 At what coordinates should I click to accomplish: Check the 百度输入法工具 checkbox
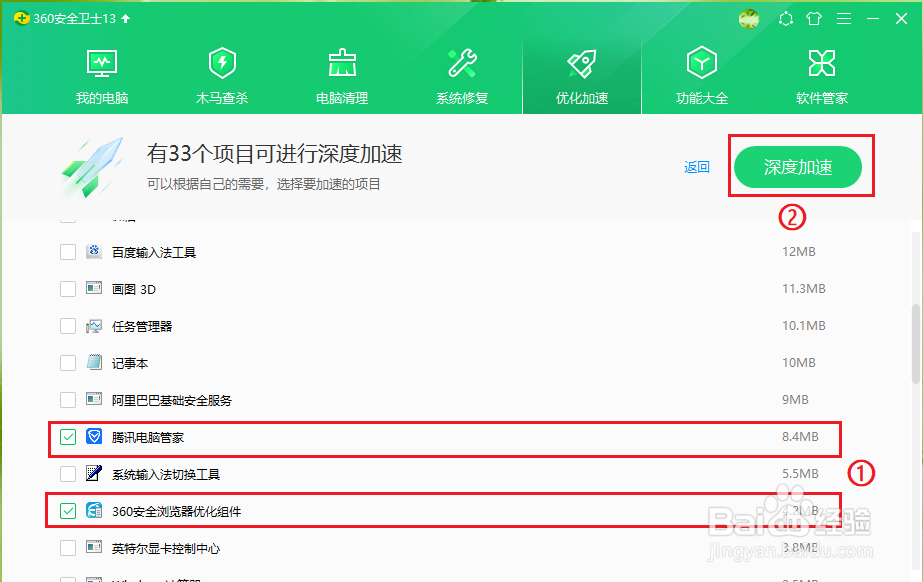pos(68,252)
